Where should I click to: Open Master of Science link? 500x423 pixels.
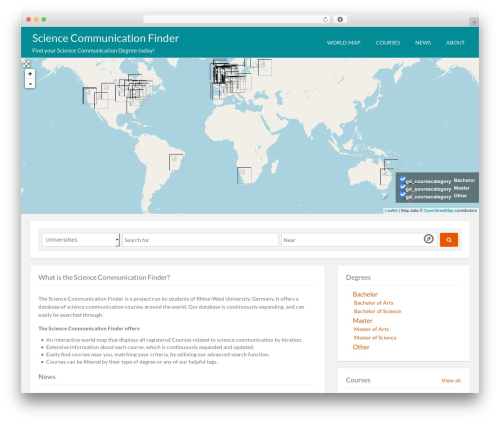point(375,338)
